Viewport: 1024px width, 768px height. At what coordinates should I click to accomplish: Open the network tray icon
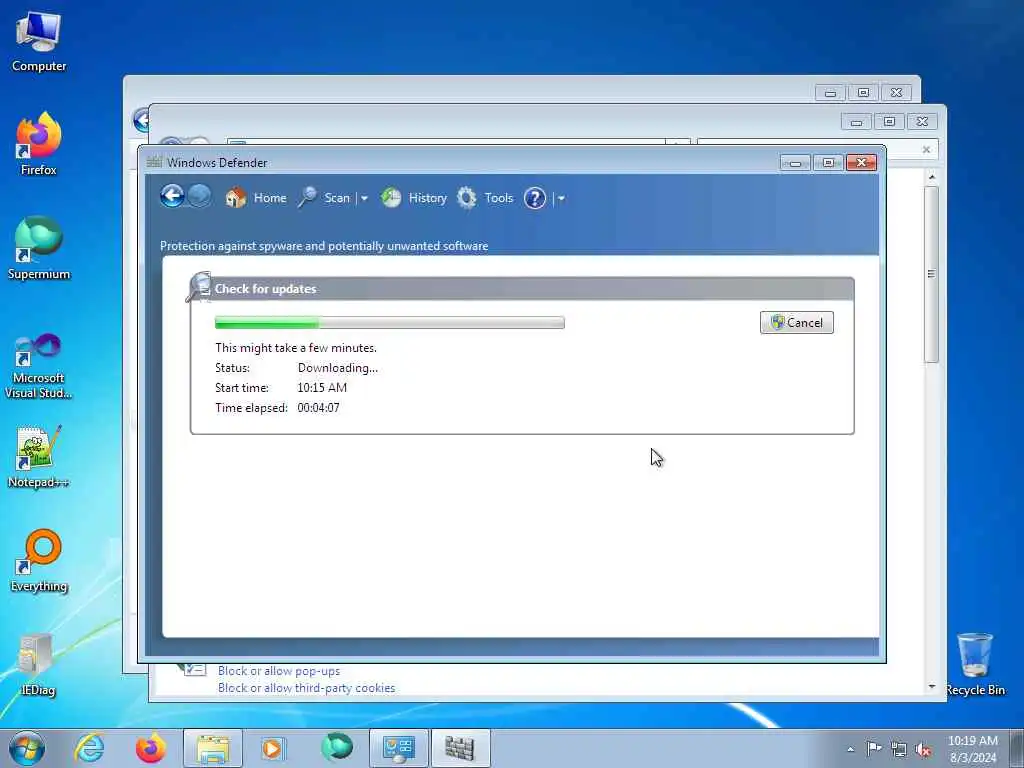(x=899, y=749)
